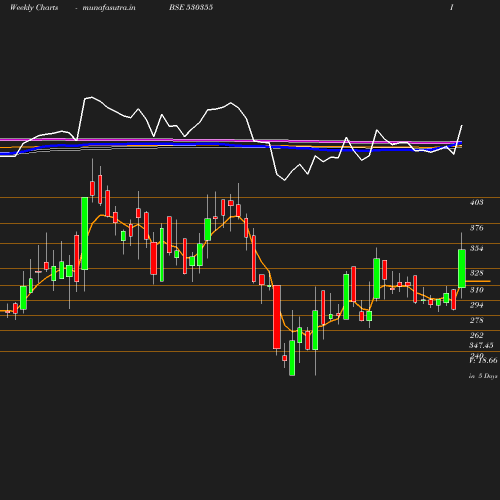
Task: Click the 403 price axis label
Action: (476, 202)
